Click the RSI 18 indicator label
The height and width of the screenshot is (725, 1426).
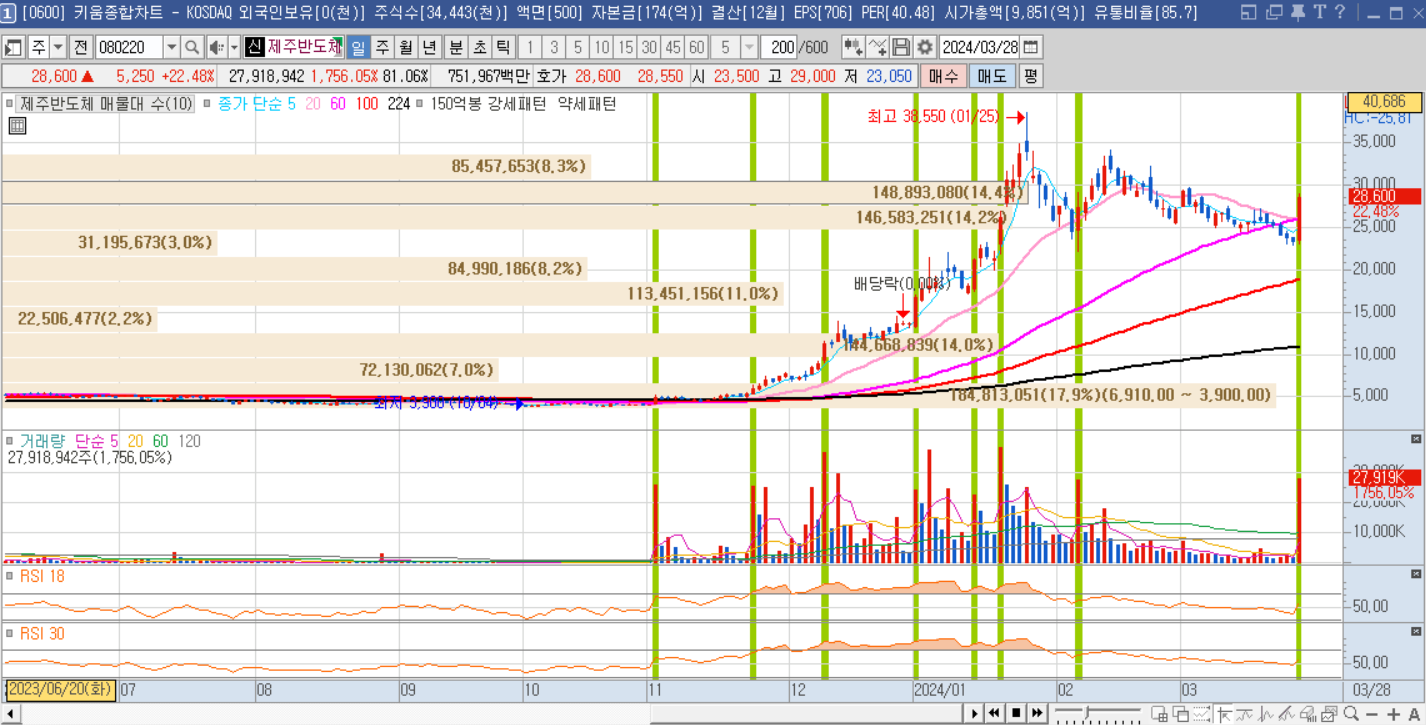[43, 575]
